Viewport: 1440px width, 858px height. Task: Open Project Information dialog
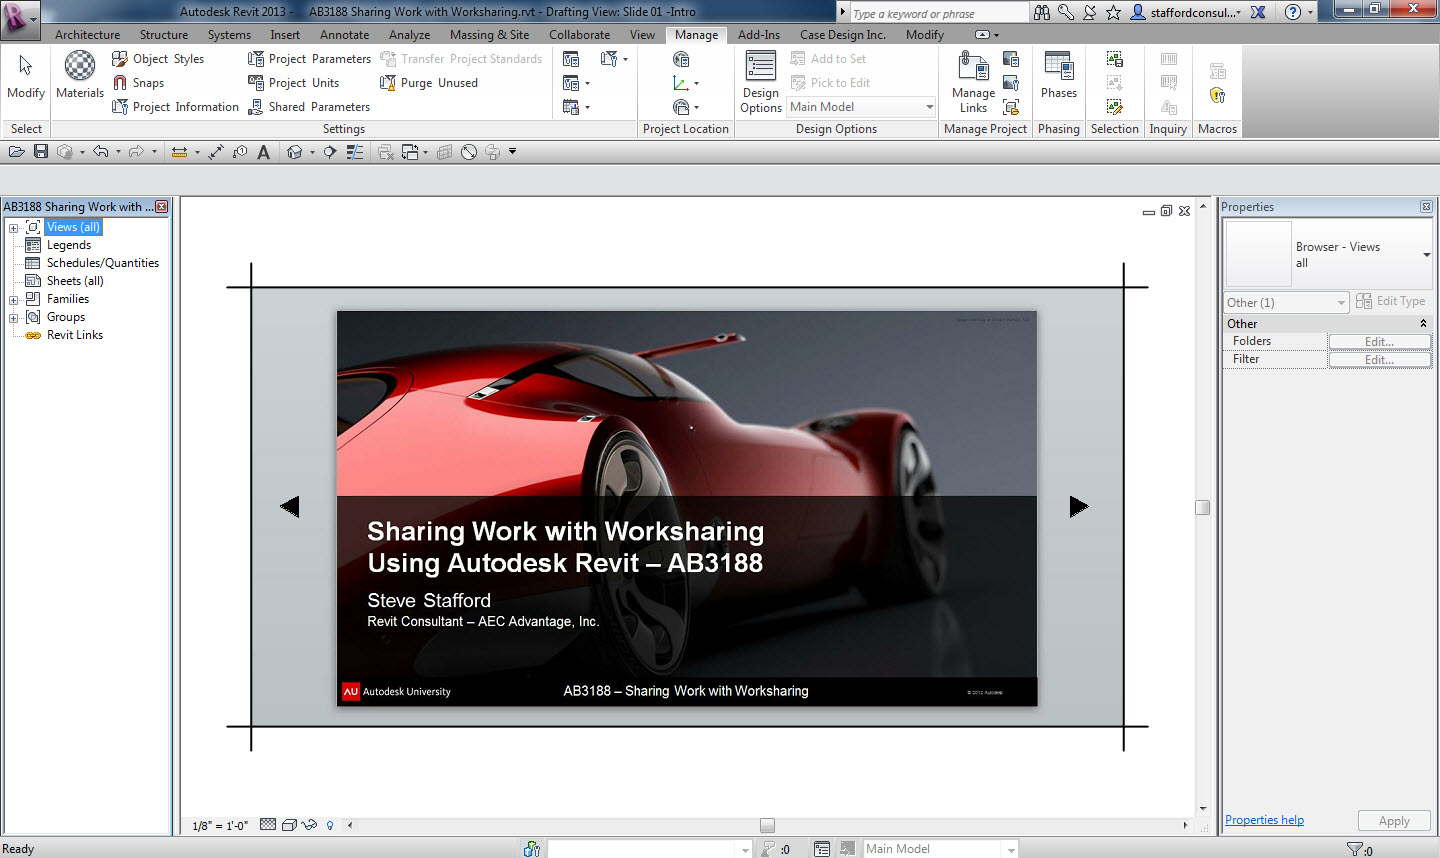click(176, 107)
